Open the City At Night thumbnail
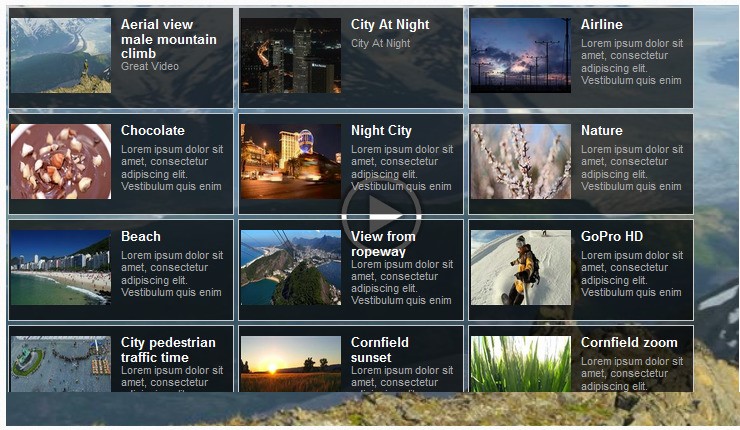This screenshot has width=740, height=430. pyautogui.click(x=291, y=56)
